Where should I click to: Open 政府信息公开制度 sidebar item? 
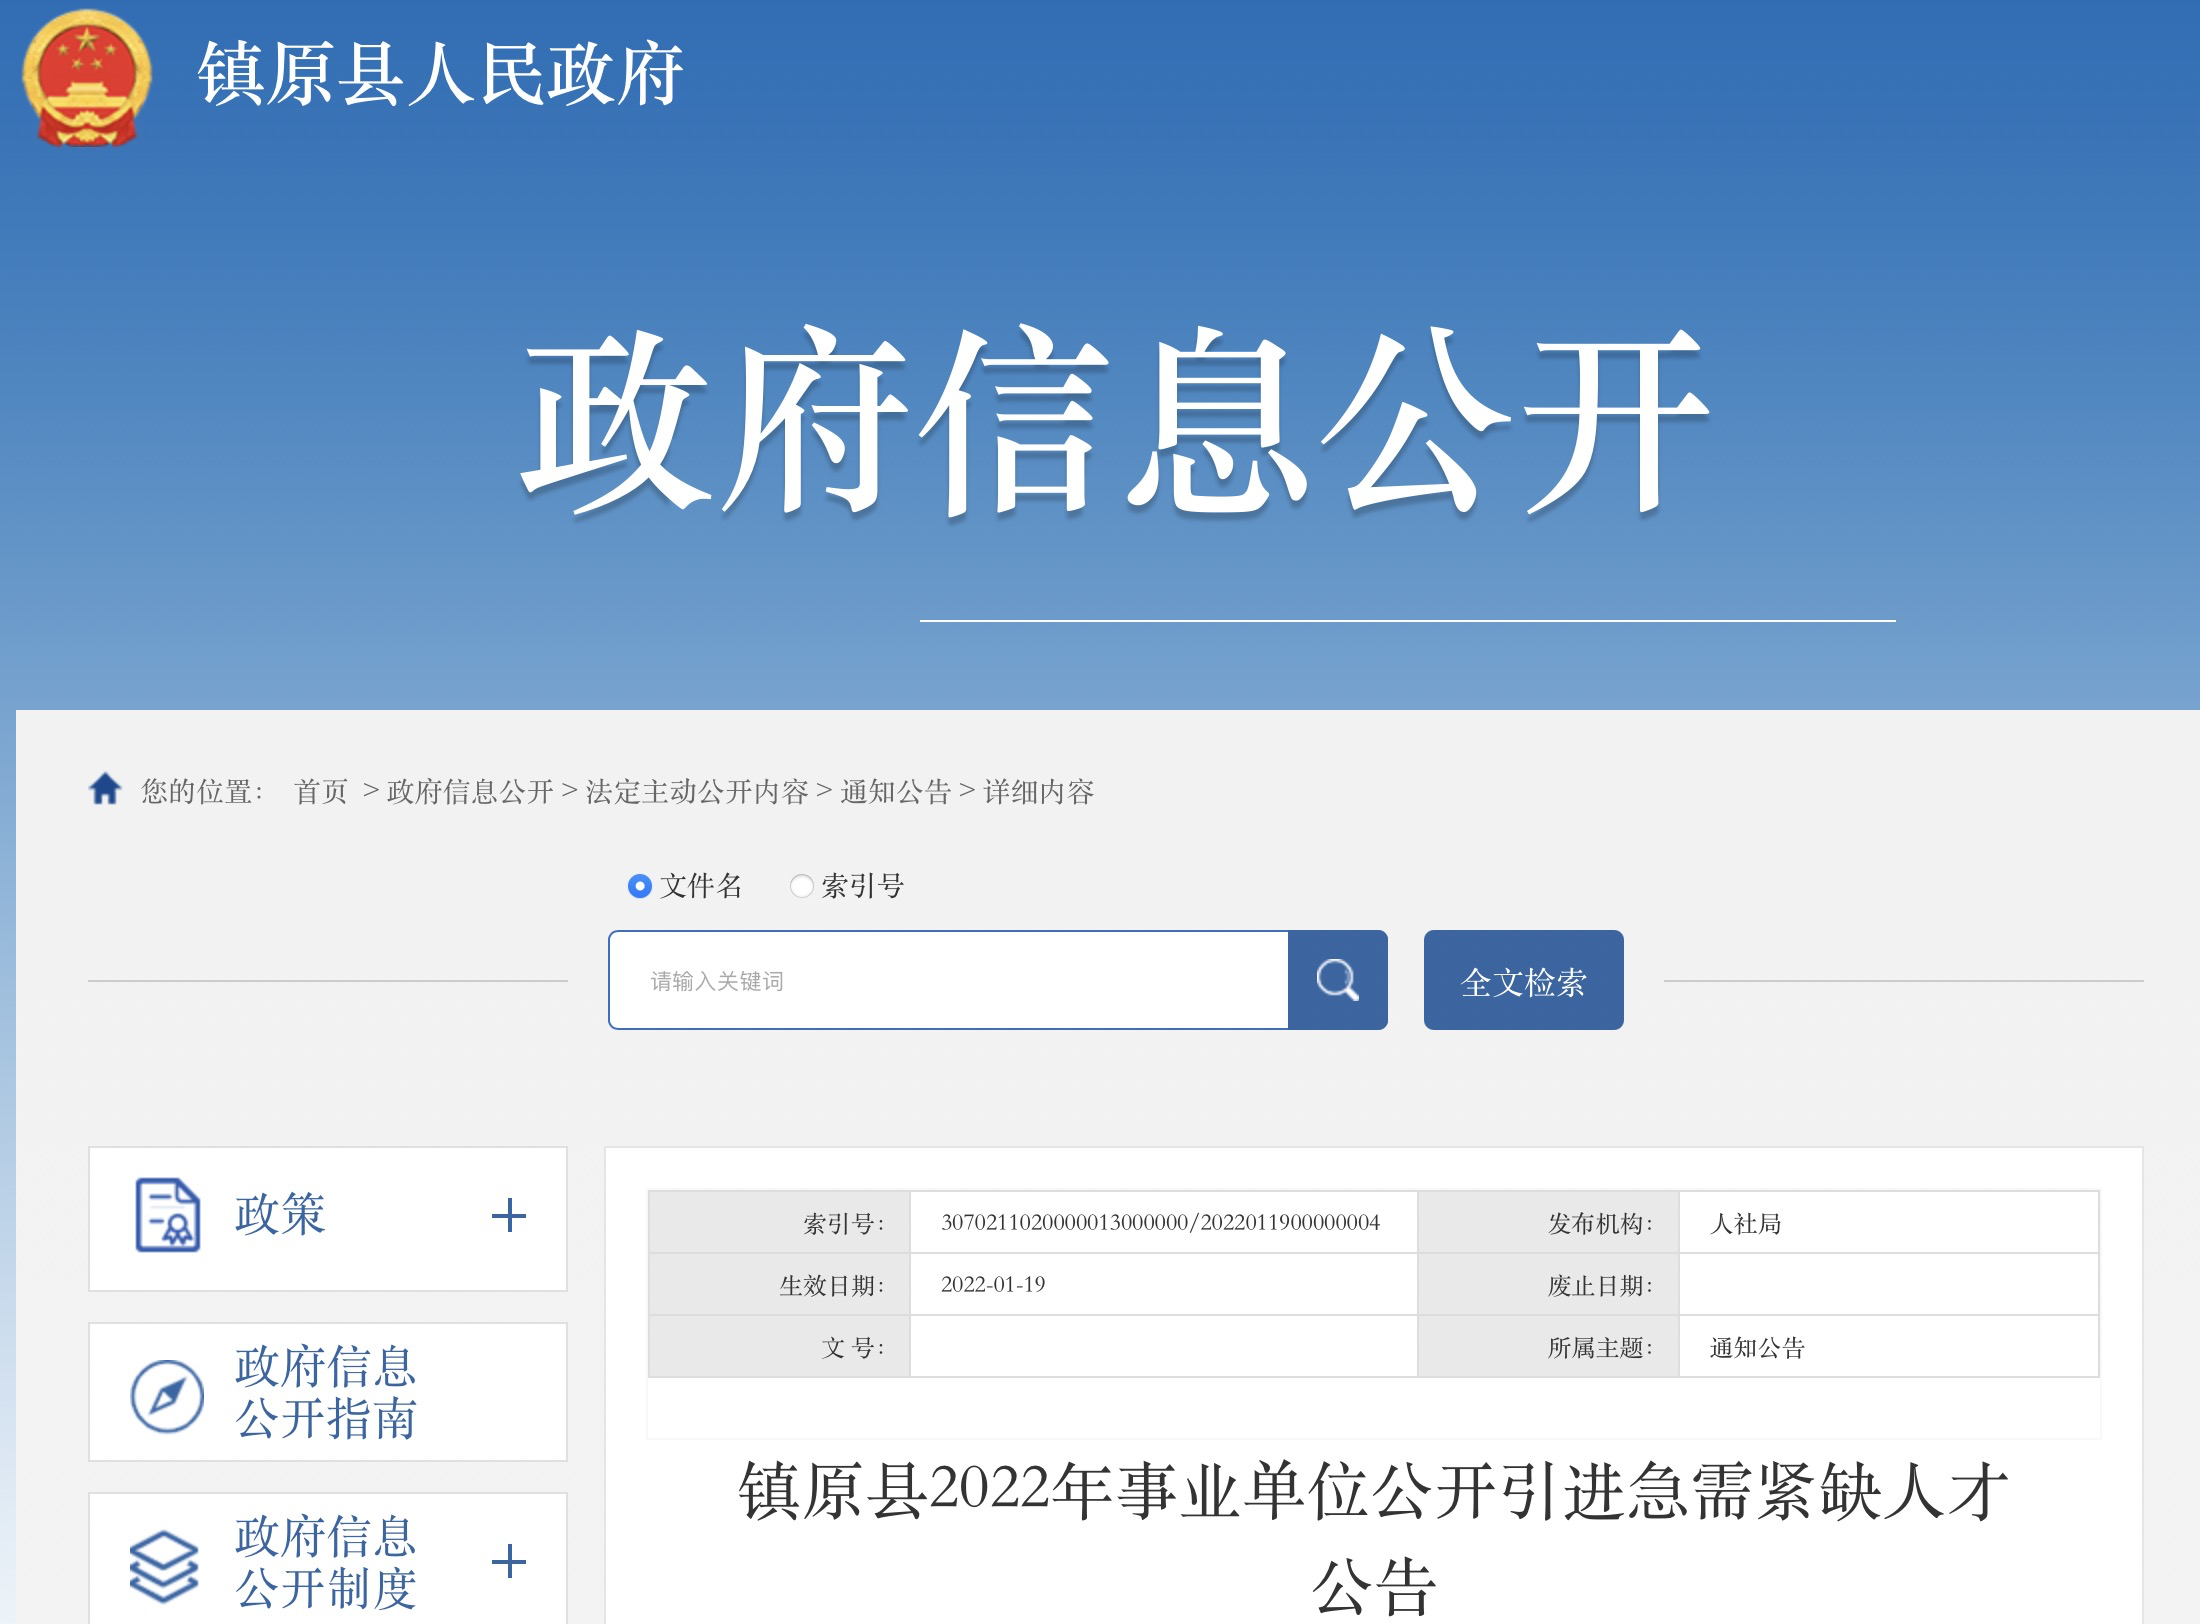tap(326, 1563)
